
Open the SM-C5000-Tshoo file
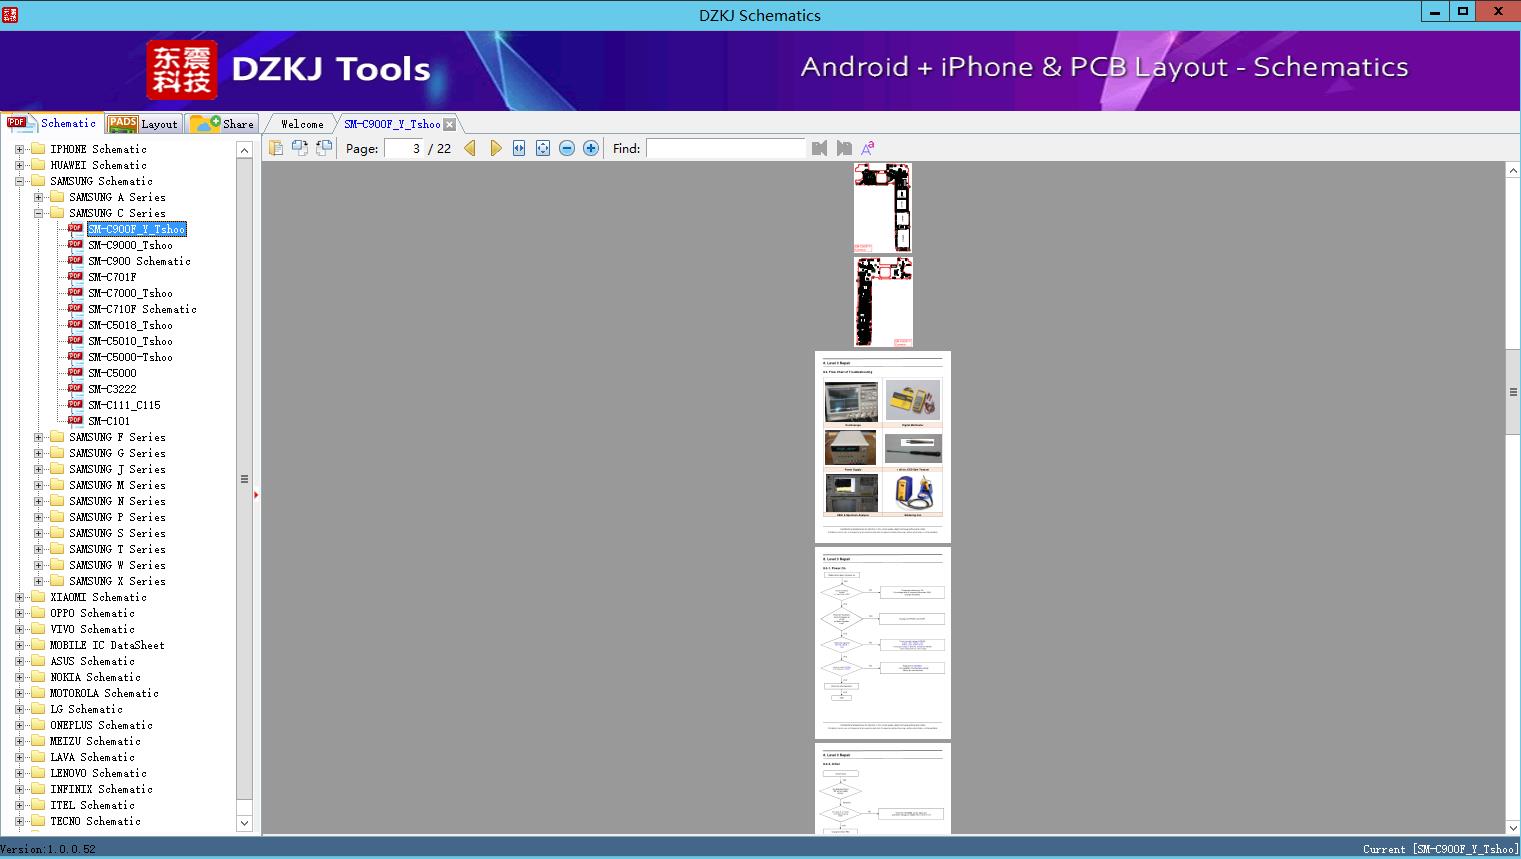tap(130, 357)
